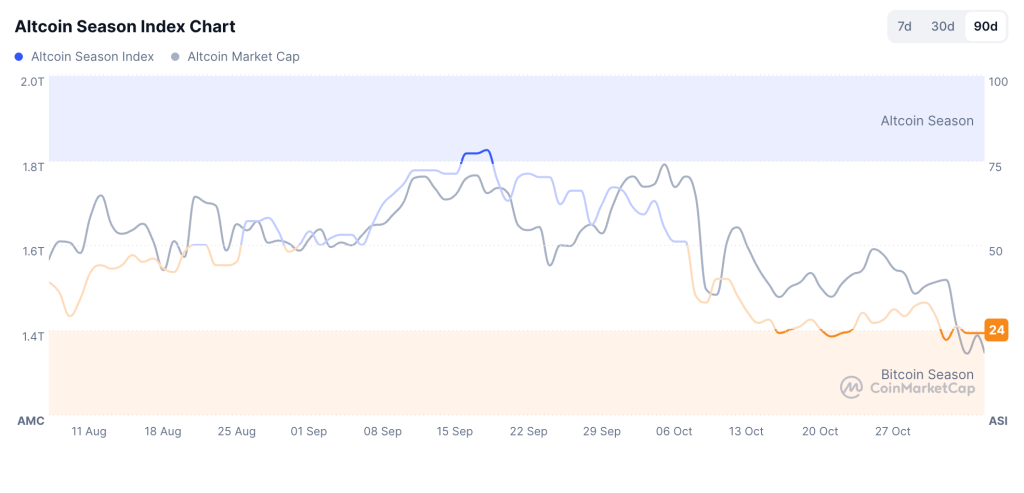Click the Altcoin Season zone label
Image resolution: width=1024 pixels, height=493 pixels.
926,121
